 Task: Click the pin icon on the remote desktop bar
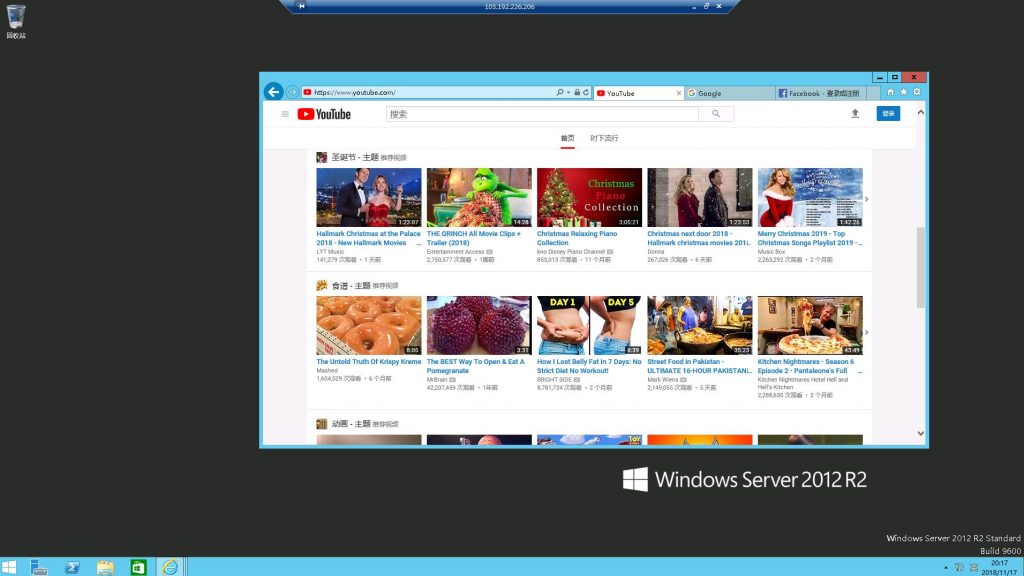click(x=301, y=6)
